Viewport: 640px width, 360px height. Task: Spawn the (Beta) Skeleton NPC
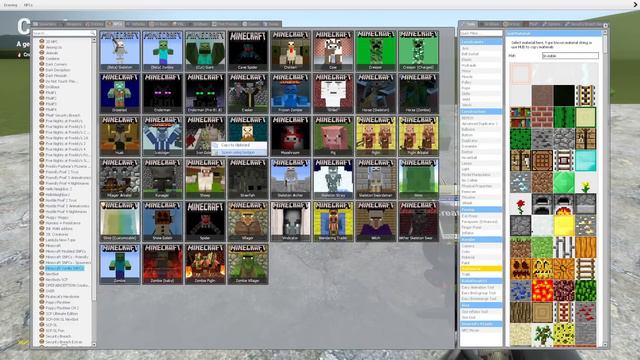point(120,51)
